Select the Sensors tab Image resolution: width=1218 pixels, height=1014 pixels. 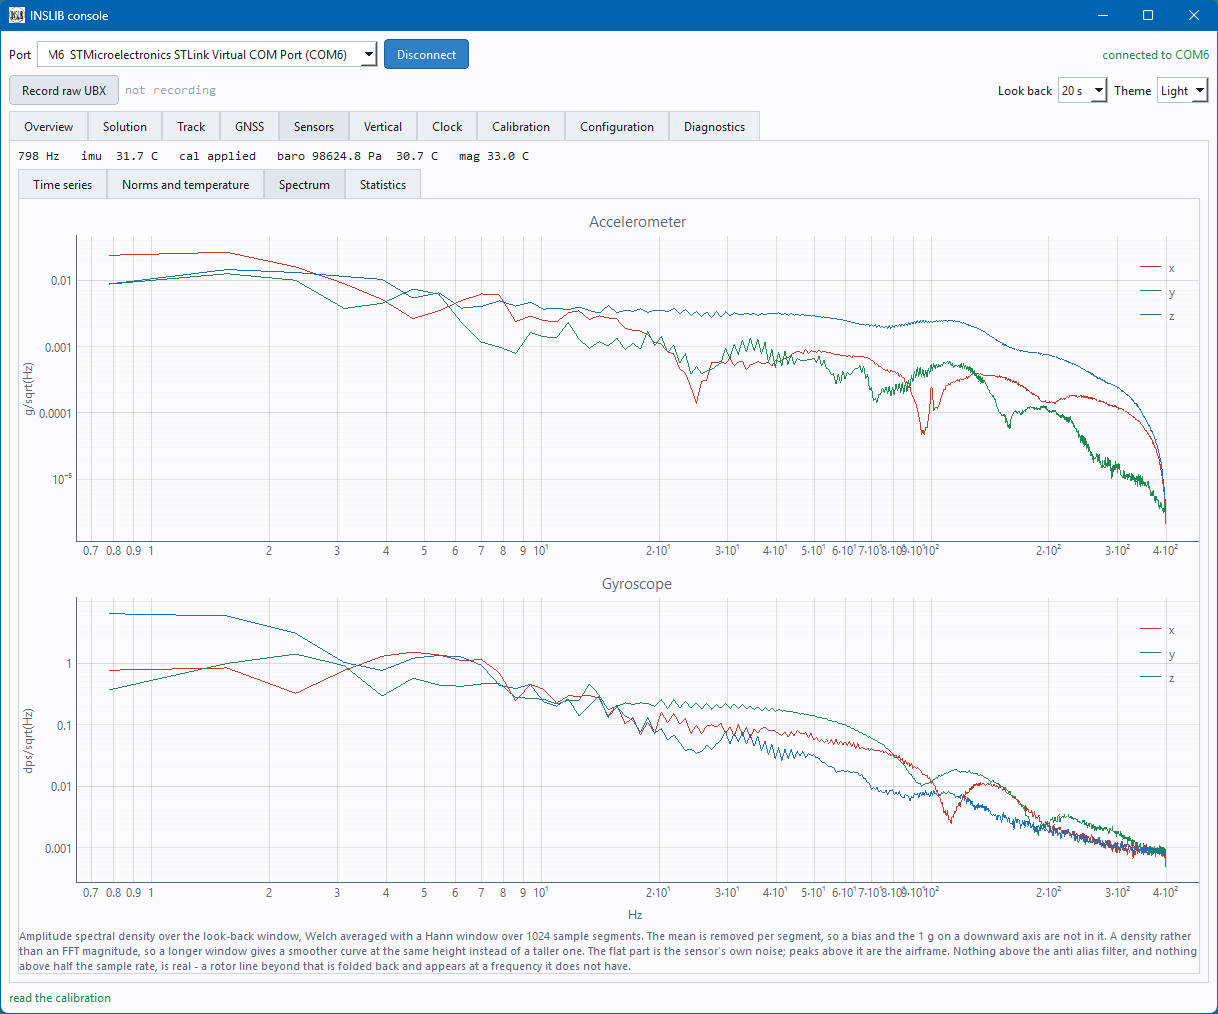[x=314, y=127]
